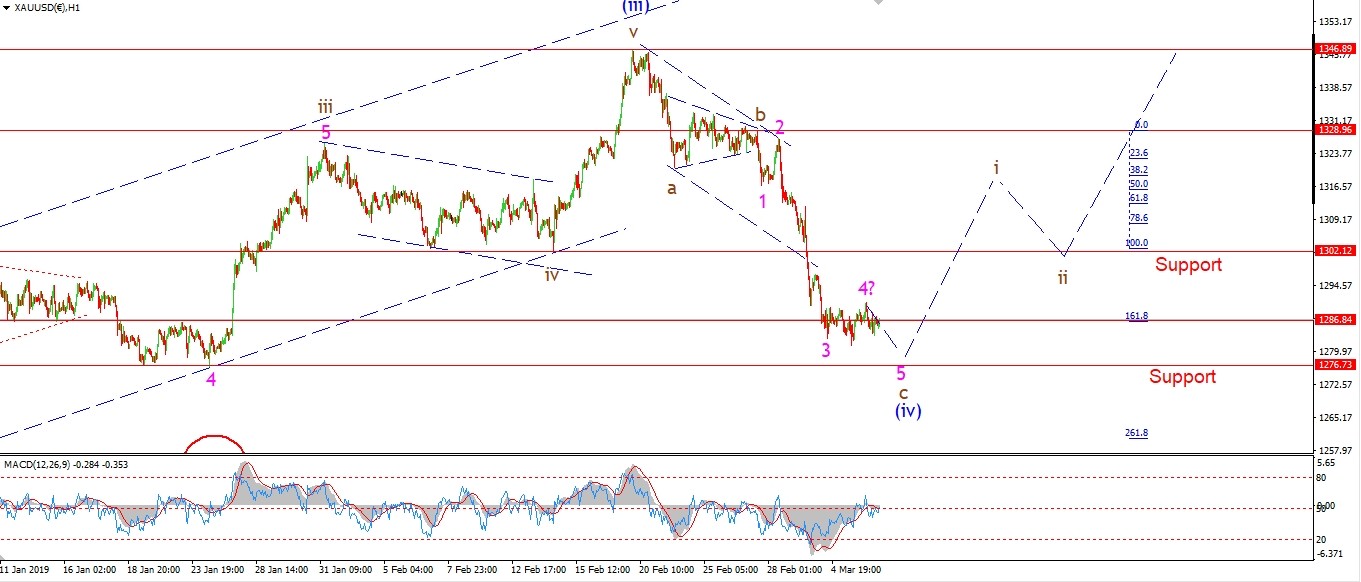The height and width of the screenshot is (582, 1361).
Task: Select the 61.8 Fibonacci retracement level
Action: click(x=1138, y=199)
